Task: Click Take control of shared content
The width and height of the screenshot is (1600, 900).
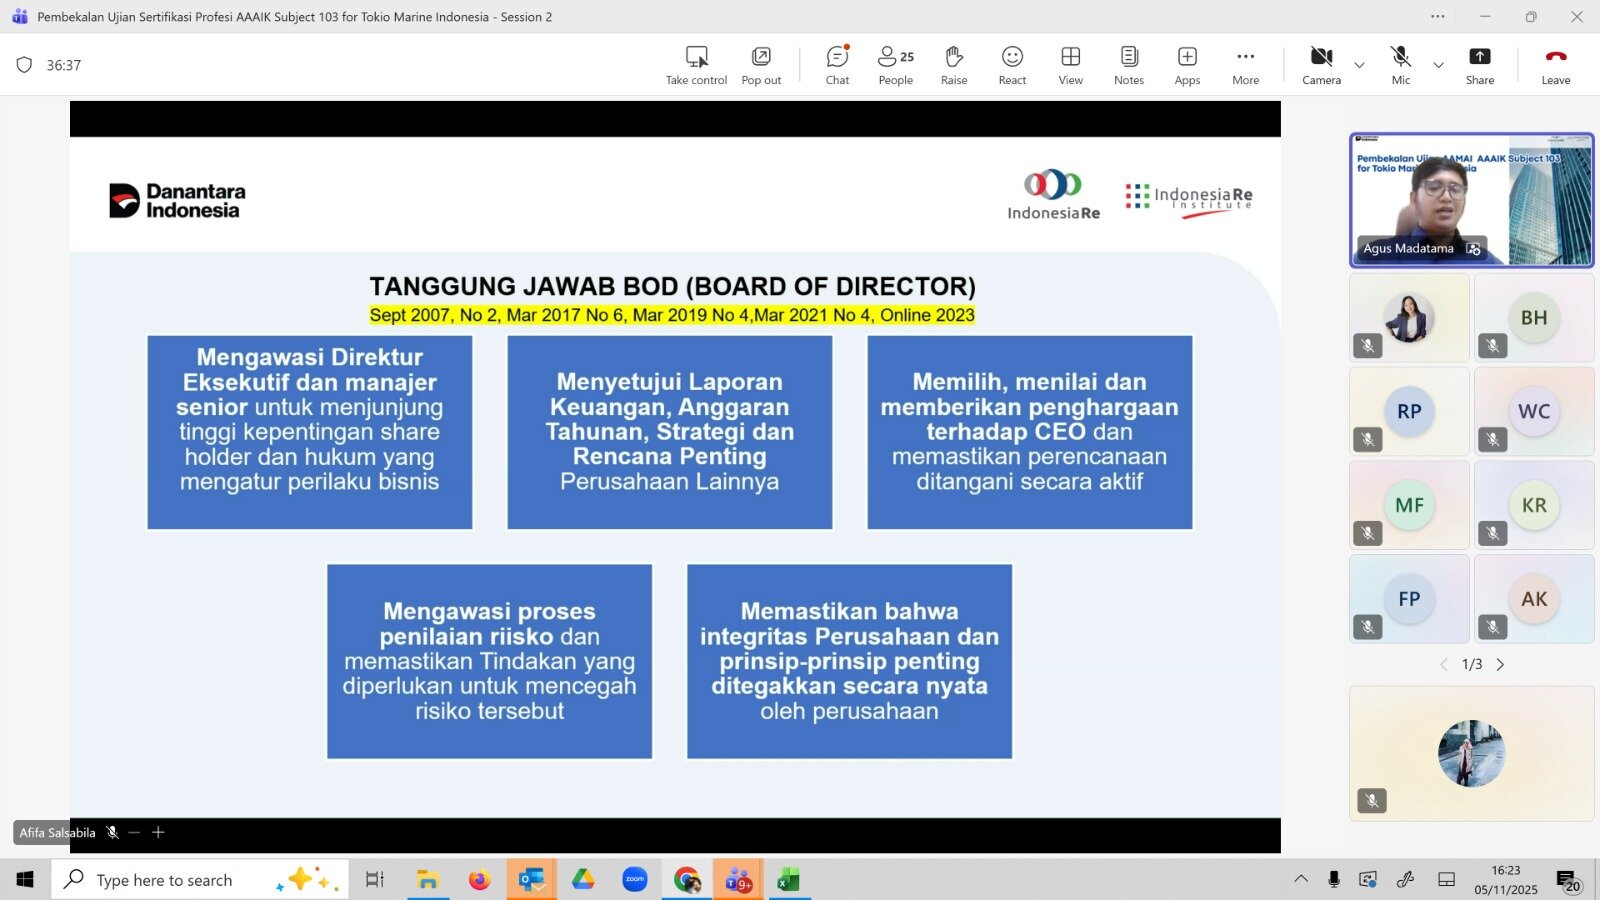Action: (x=696, y=65)
